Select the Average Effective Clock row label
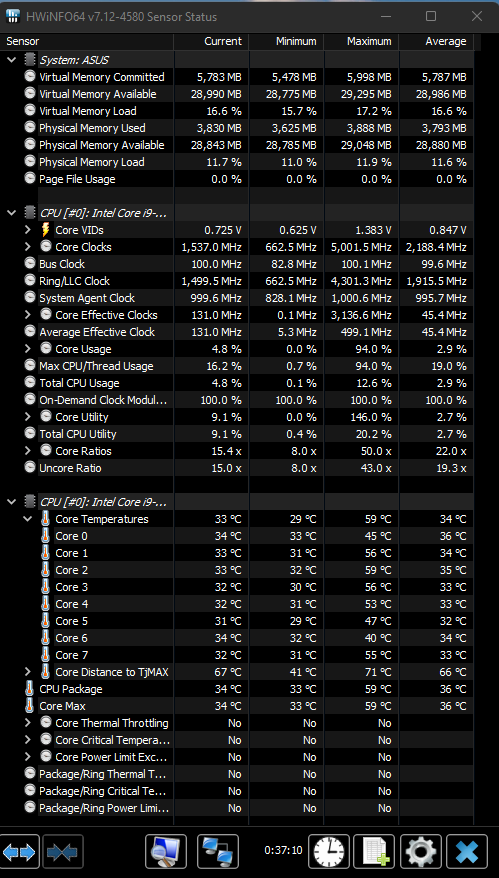Screen dimensions: 499x878 tap(97, 332)
